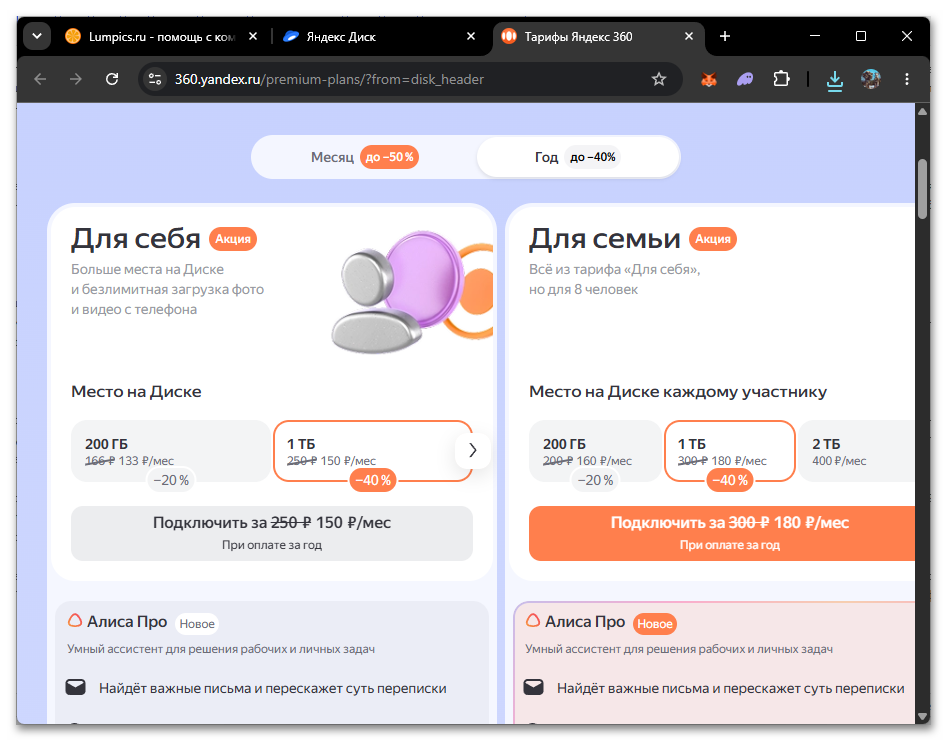
Task: Click the orange Новое badge
Action: [655, 624]
